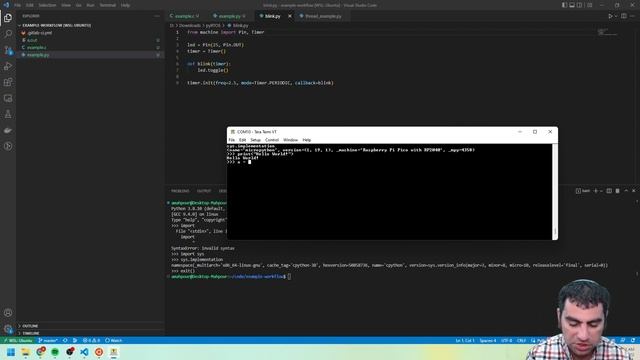This screenshot has height=360, width=640.
Task: Click CRLF line ending in status bar
Action: 522,340
